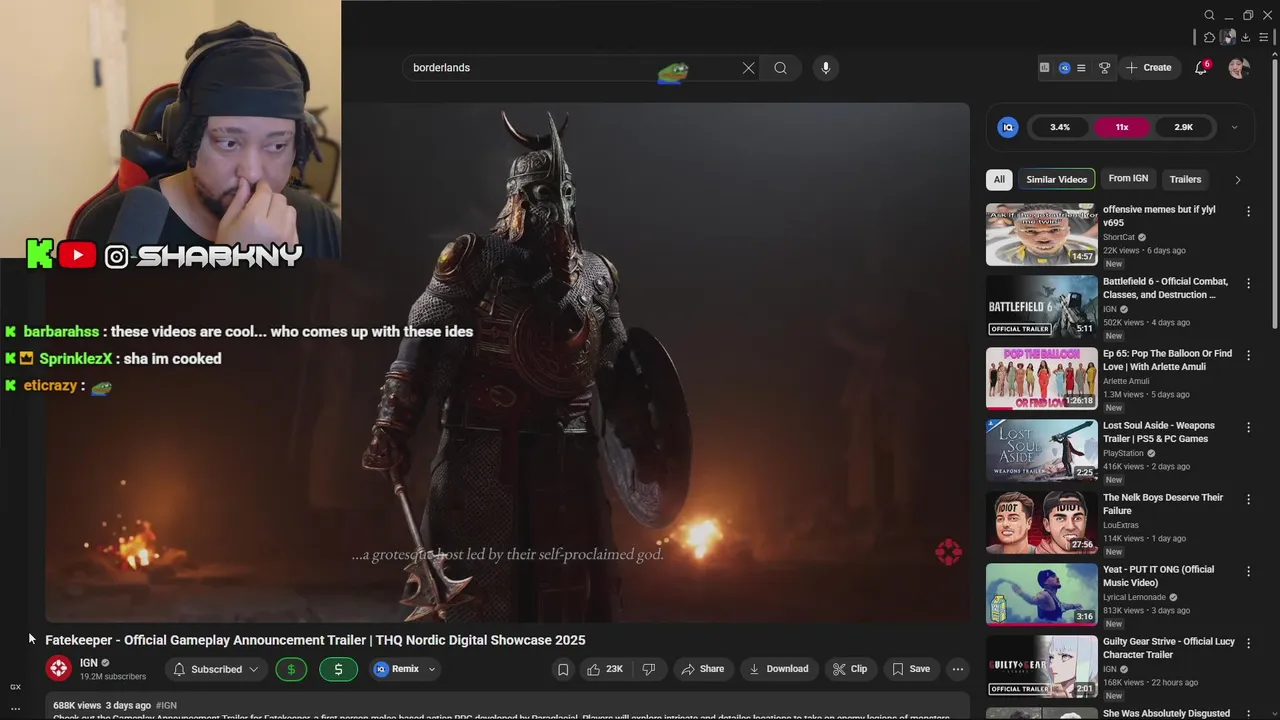The height and width of the screenshot is (720, 1280).
Task: Open browser tab search magnifier
Action: coord(1209,15)
